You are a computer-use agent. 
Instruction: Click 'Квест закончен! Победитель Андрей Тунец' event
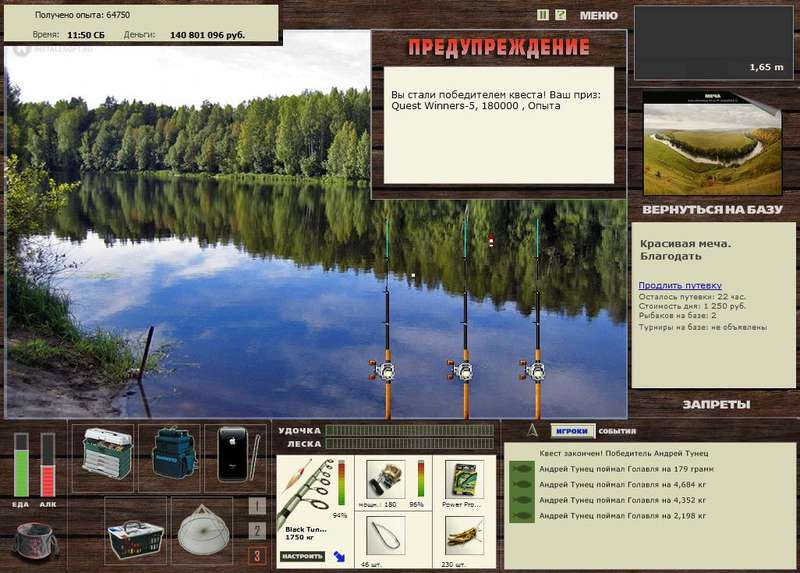pyautogui.click(x=623, y=453)
